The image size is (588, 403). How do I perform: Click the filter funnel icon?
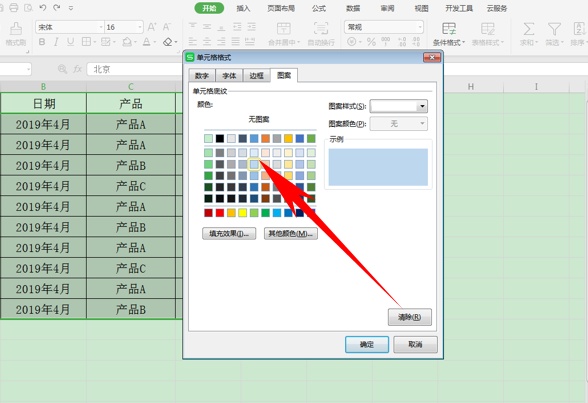(554, 28)
